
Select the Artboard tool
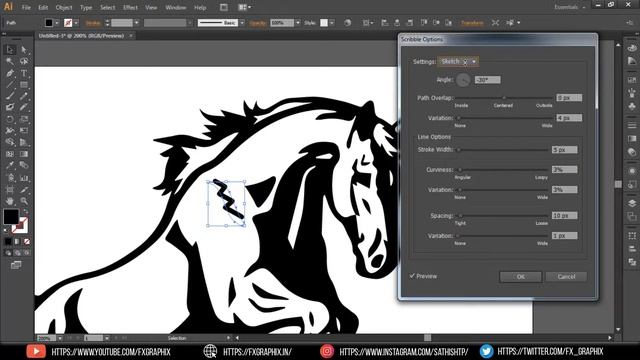click(x=10, y=190)
